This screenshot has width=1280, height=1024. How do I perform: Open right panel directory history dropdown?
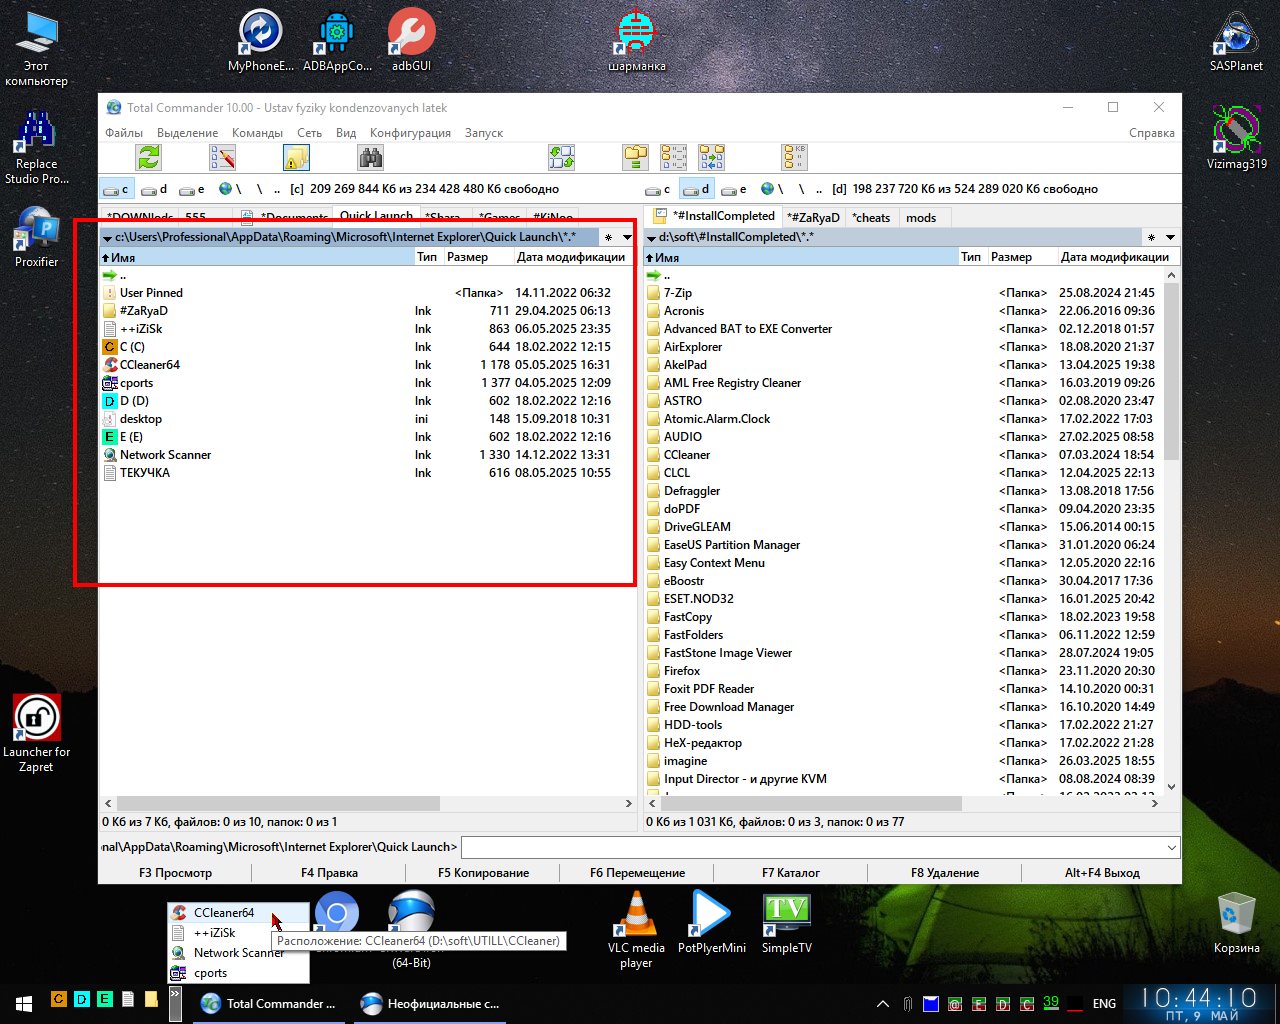1170,238
